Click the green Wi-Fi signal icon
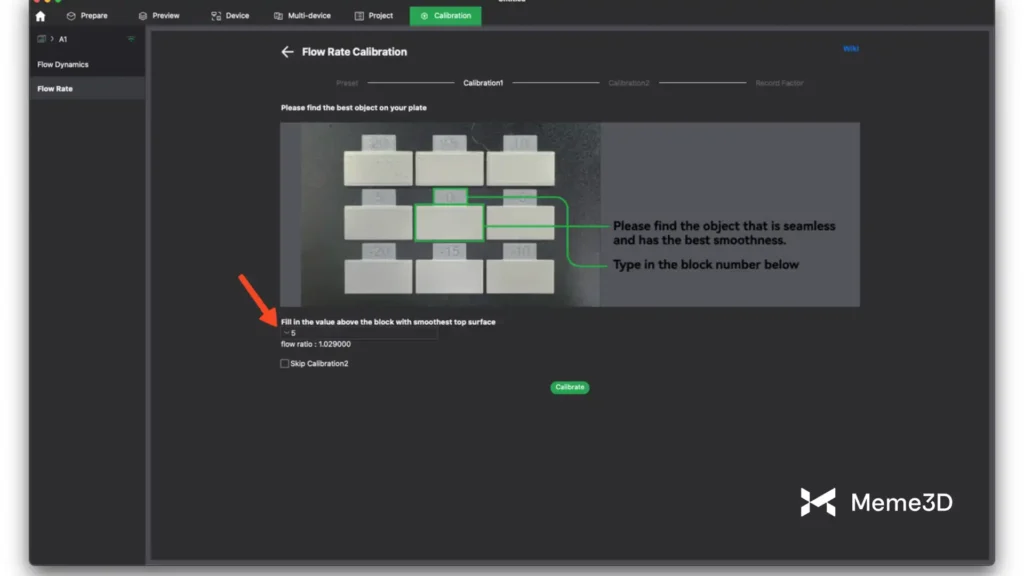1024x576 pixels. (x=131, y=39)
